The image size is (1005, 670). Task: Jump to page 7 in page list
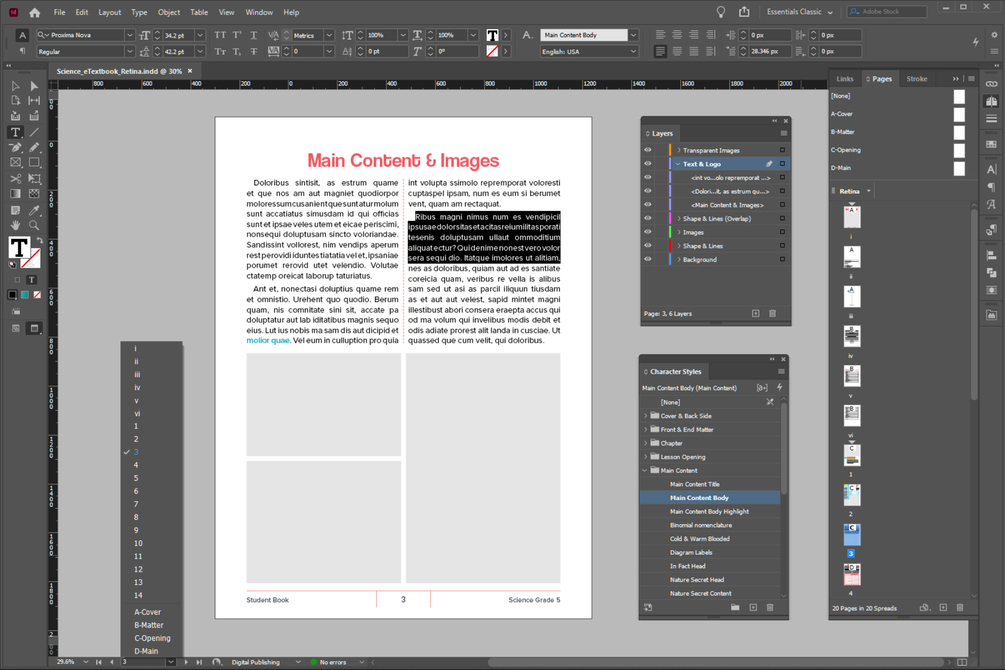(x=136, y=504)
